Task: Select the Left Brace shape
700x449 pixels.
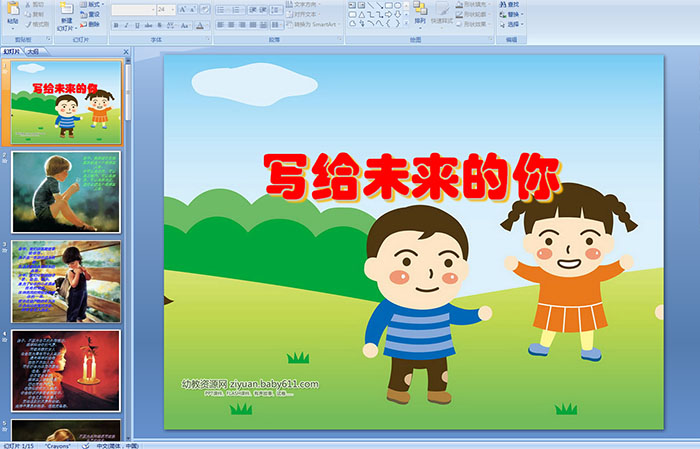Action: coord(388,23)
